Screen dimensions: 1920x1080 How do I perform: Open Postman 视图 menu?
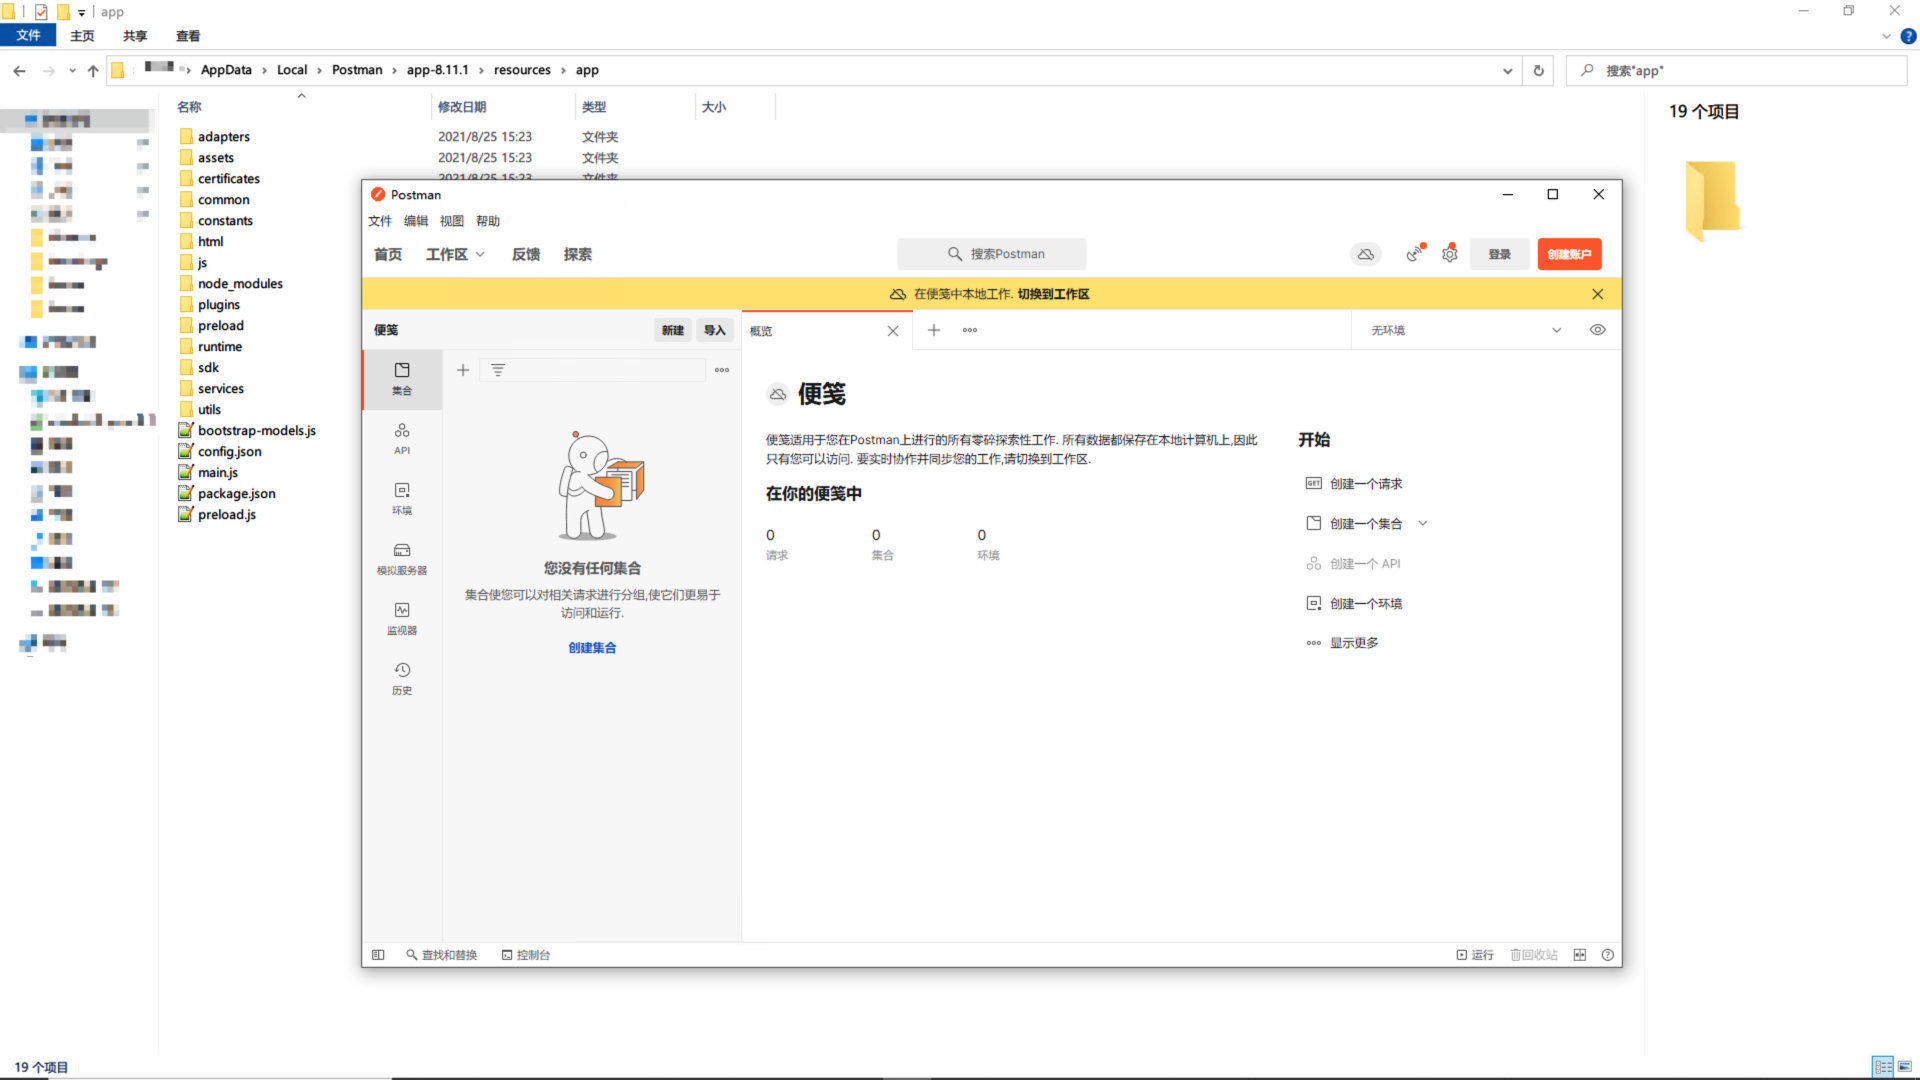(452, 221)
